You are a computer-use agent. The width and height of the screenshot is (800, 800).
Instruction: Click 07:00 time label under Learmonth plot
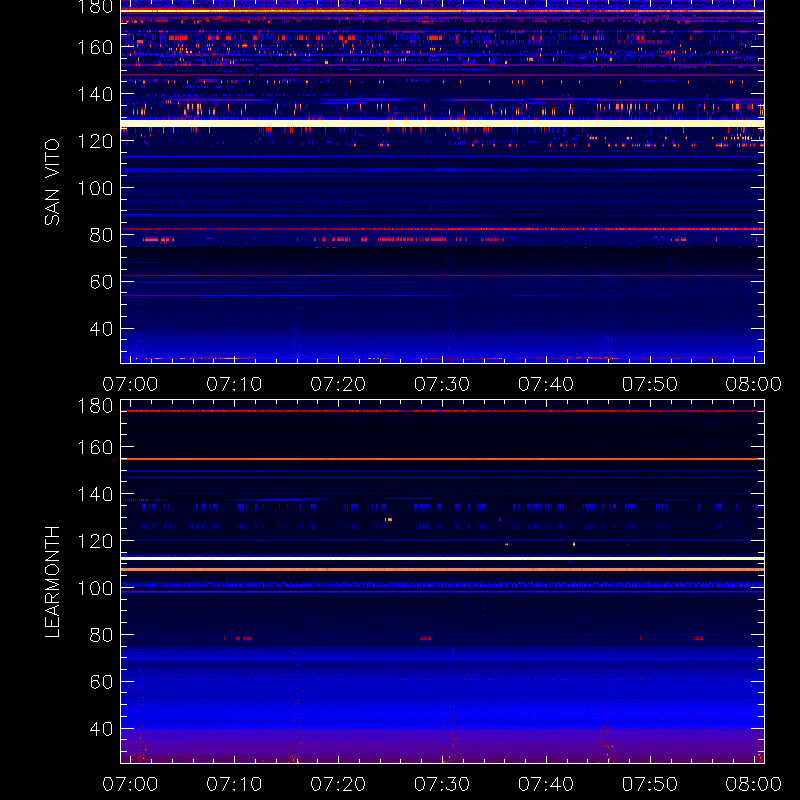pyautogui.click(x=130, y=784)
